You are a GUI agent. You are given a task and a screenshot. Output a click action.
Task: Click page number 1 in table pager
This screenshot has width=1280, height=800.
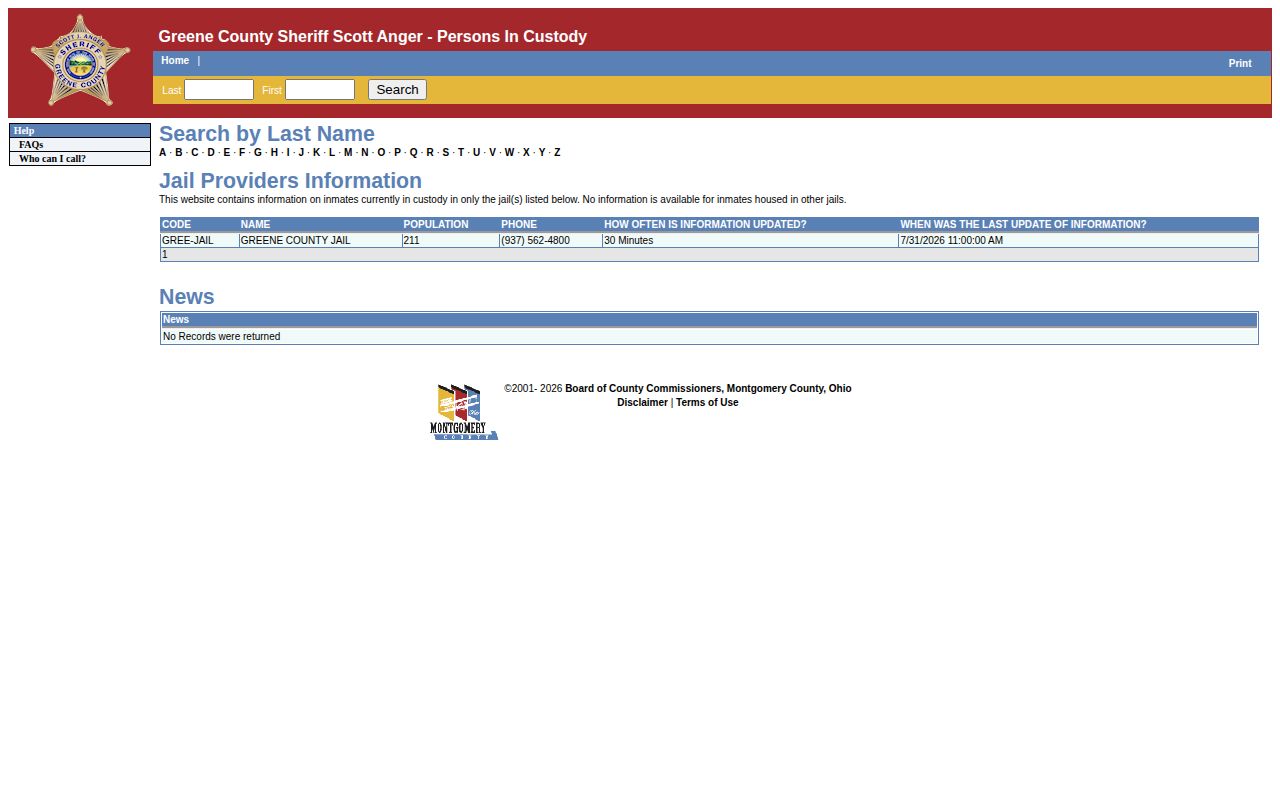165,255
